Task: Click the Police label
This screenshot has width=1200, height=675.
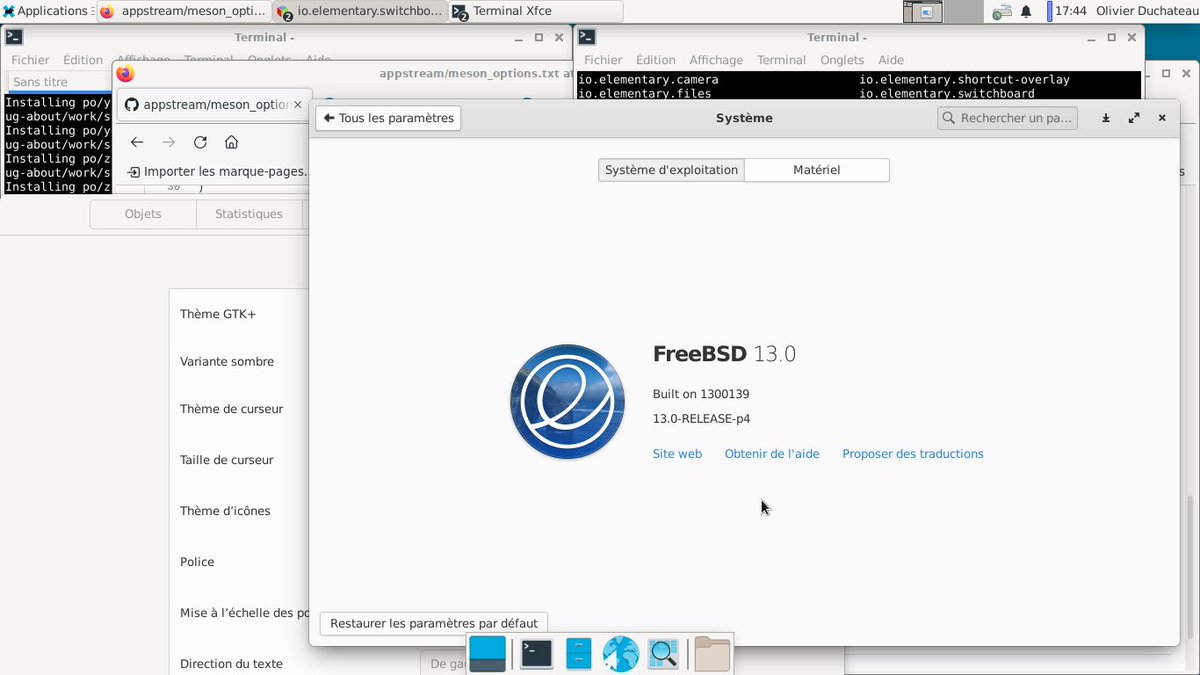Action: tap(197, 562)
